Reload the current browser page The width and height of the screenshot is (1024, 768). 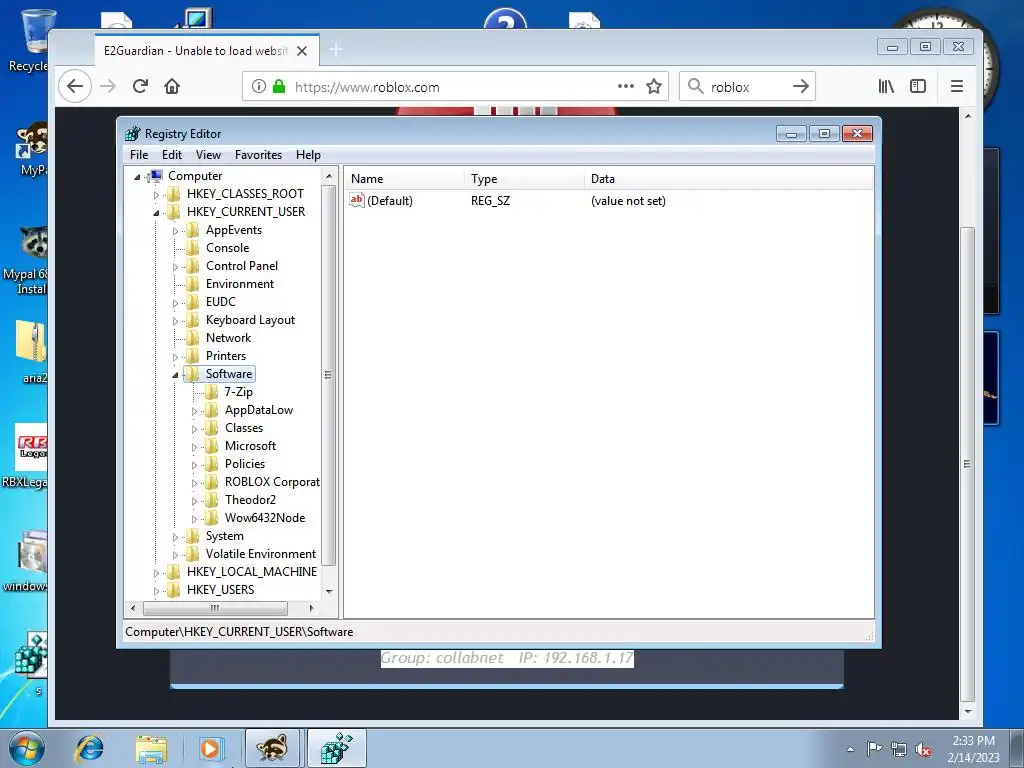pos(140,86)
